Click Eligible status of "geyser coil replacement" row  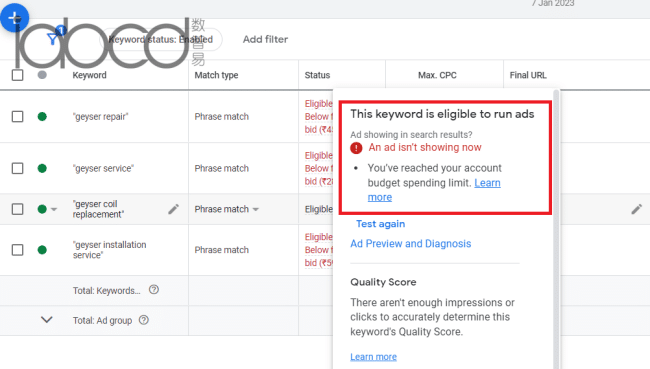click(x=318, y=209)
